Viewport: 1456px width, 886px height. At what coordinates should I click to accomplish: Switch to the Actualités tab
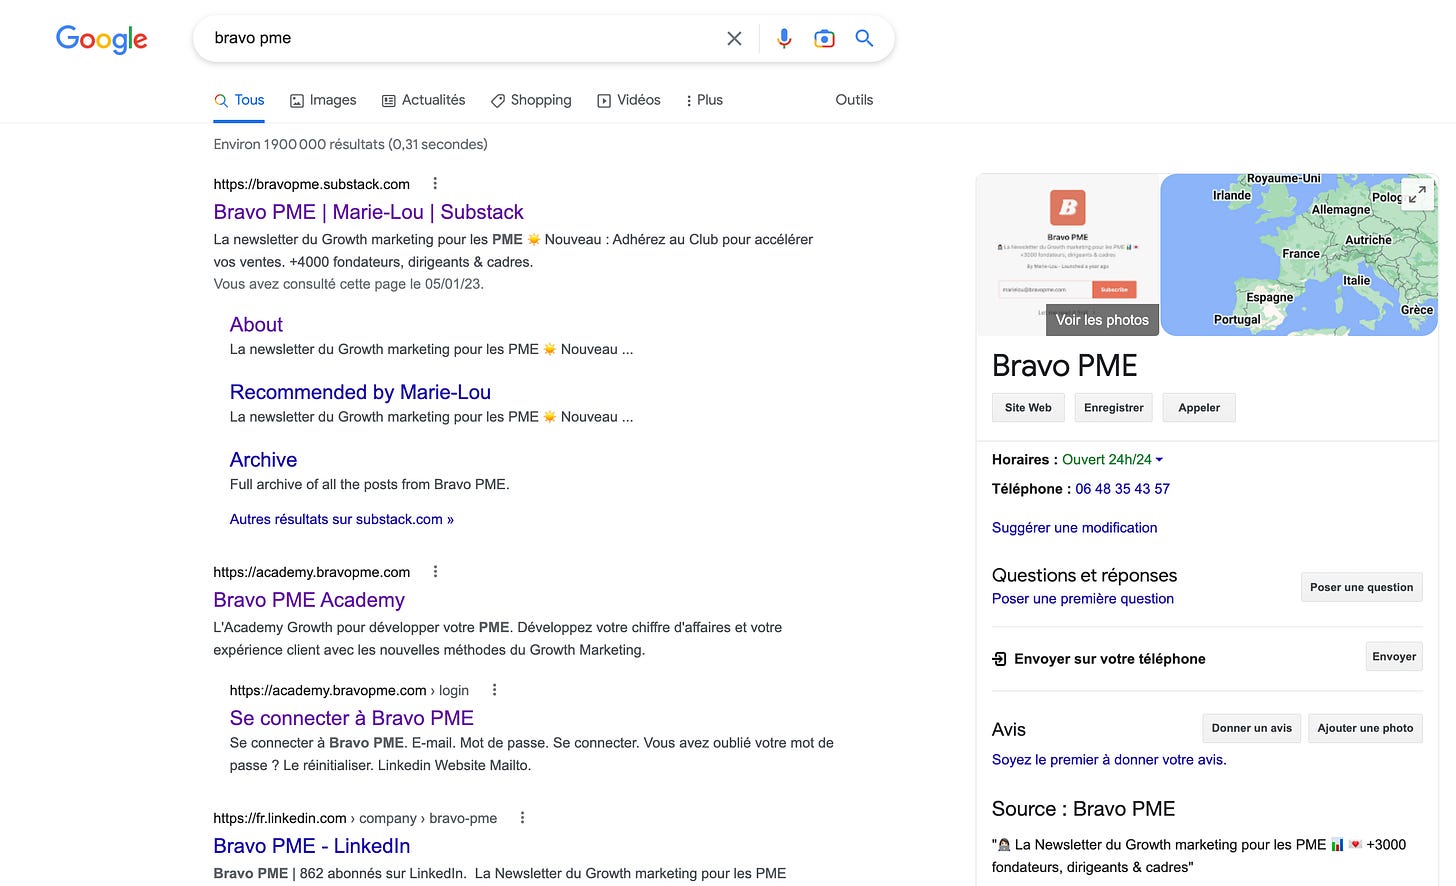tap(424, 100)
